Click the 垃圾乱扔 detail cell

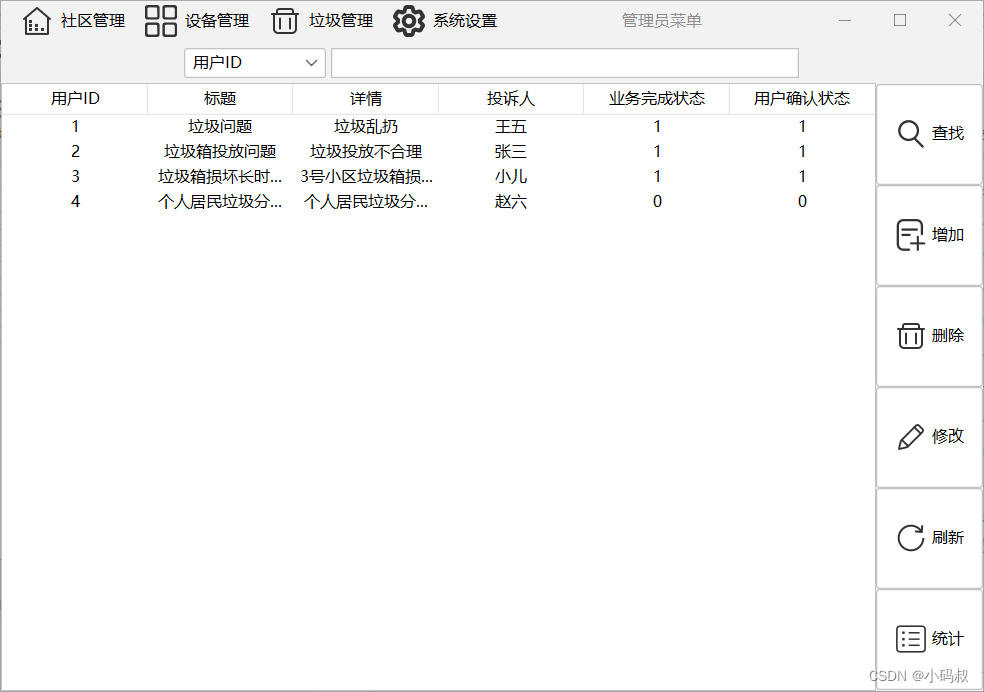point(365,127)
